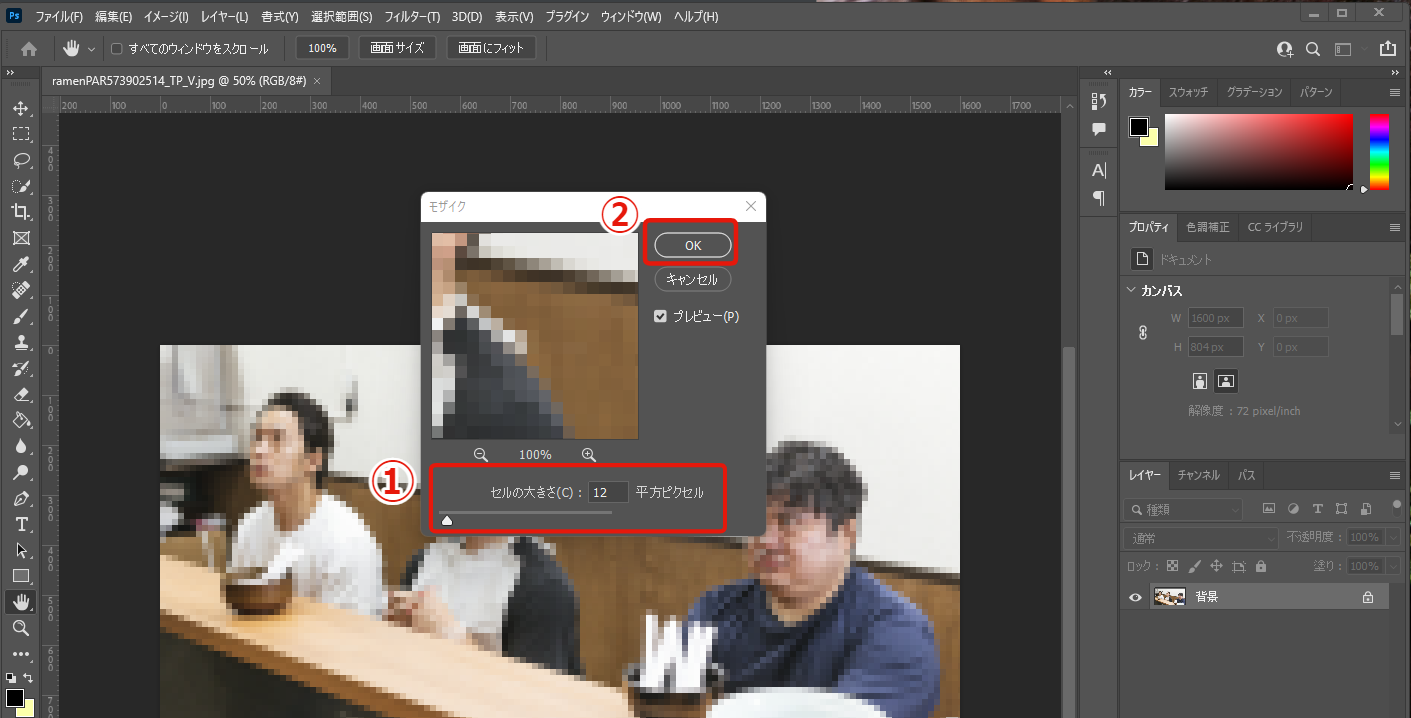
Task: Switch to the チャンネル tab
Action: (x=1198, y=475)
